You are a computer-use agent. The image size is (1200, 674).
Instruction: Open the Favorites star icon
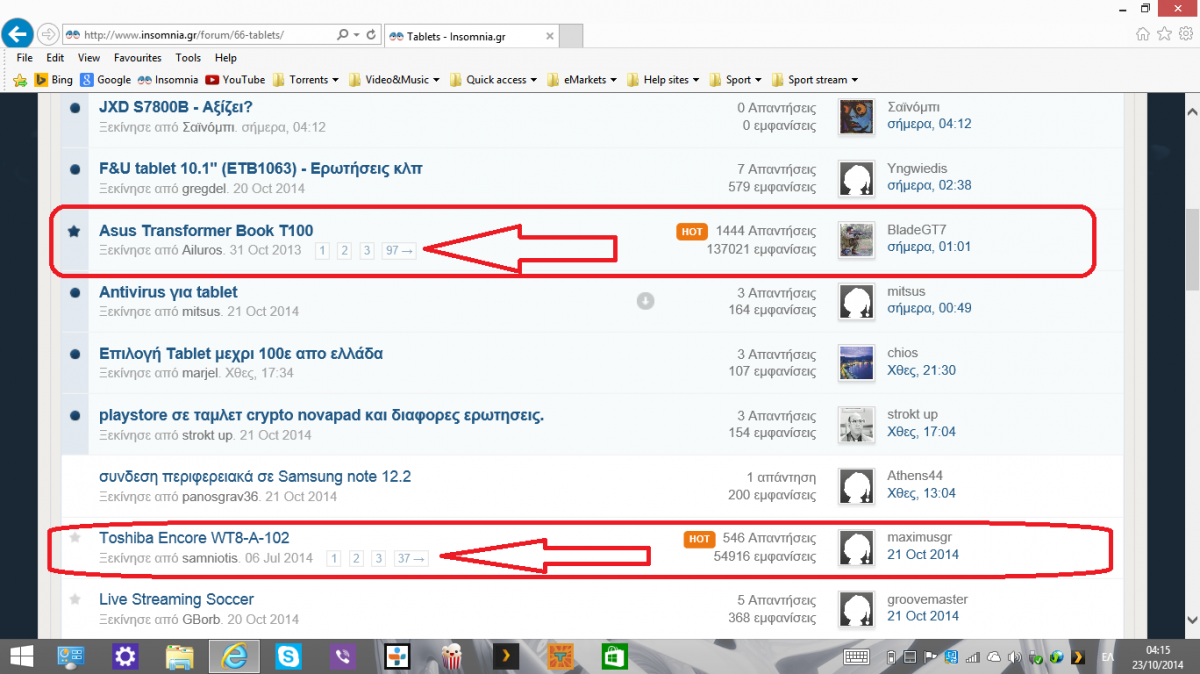1164,34
